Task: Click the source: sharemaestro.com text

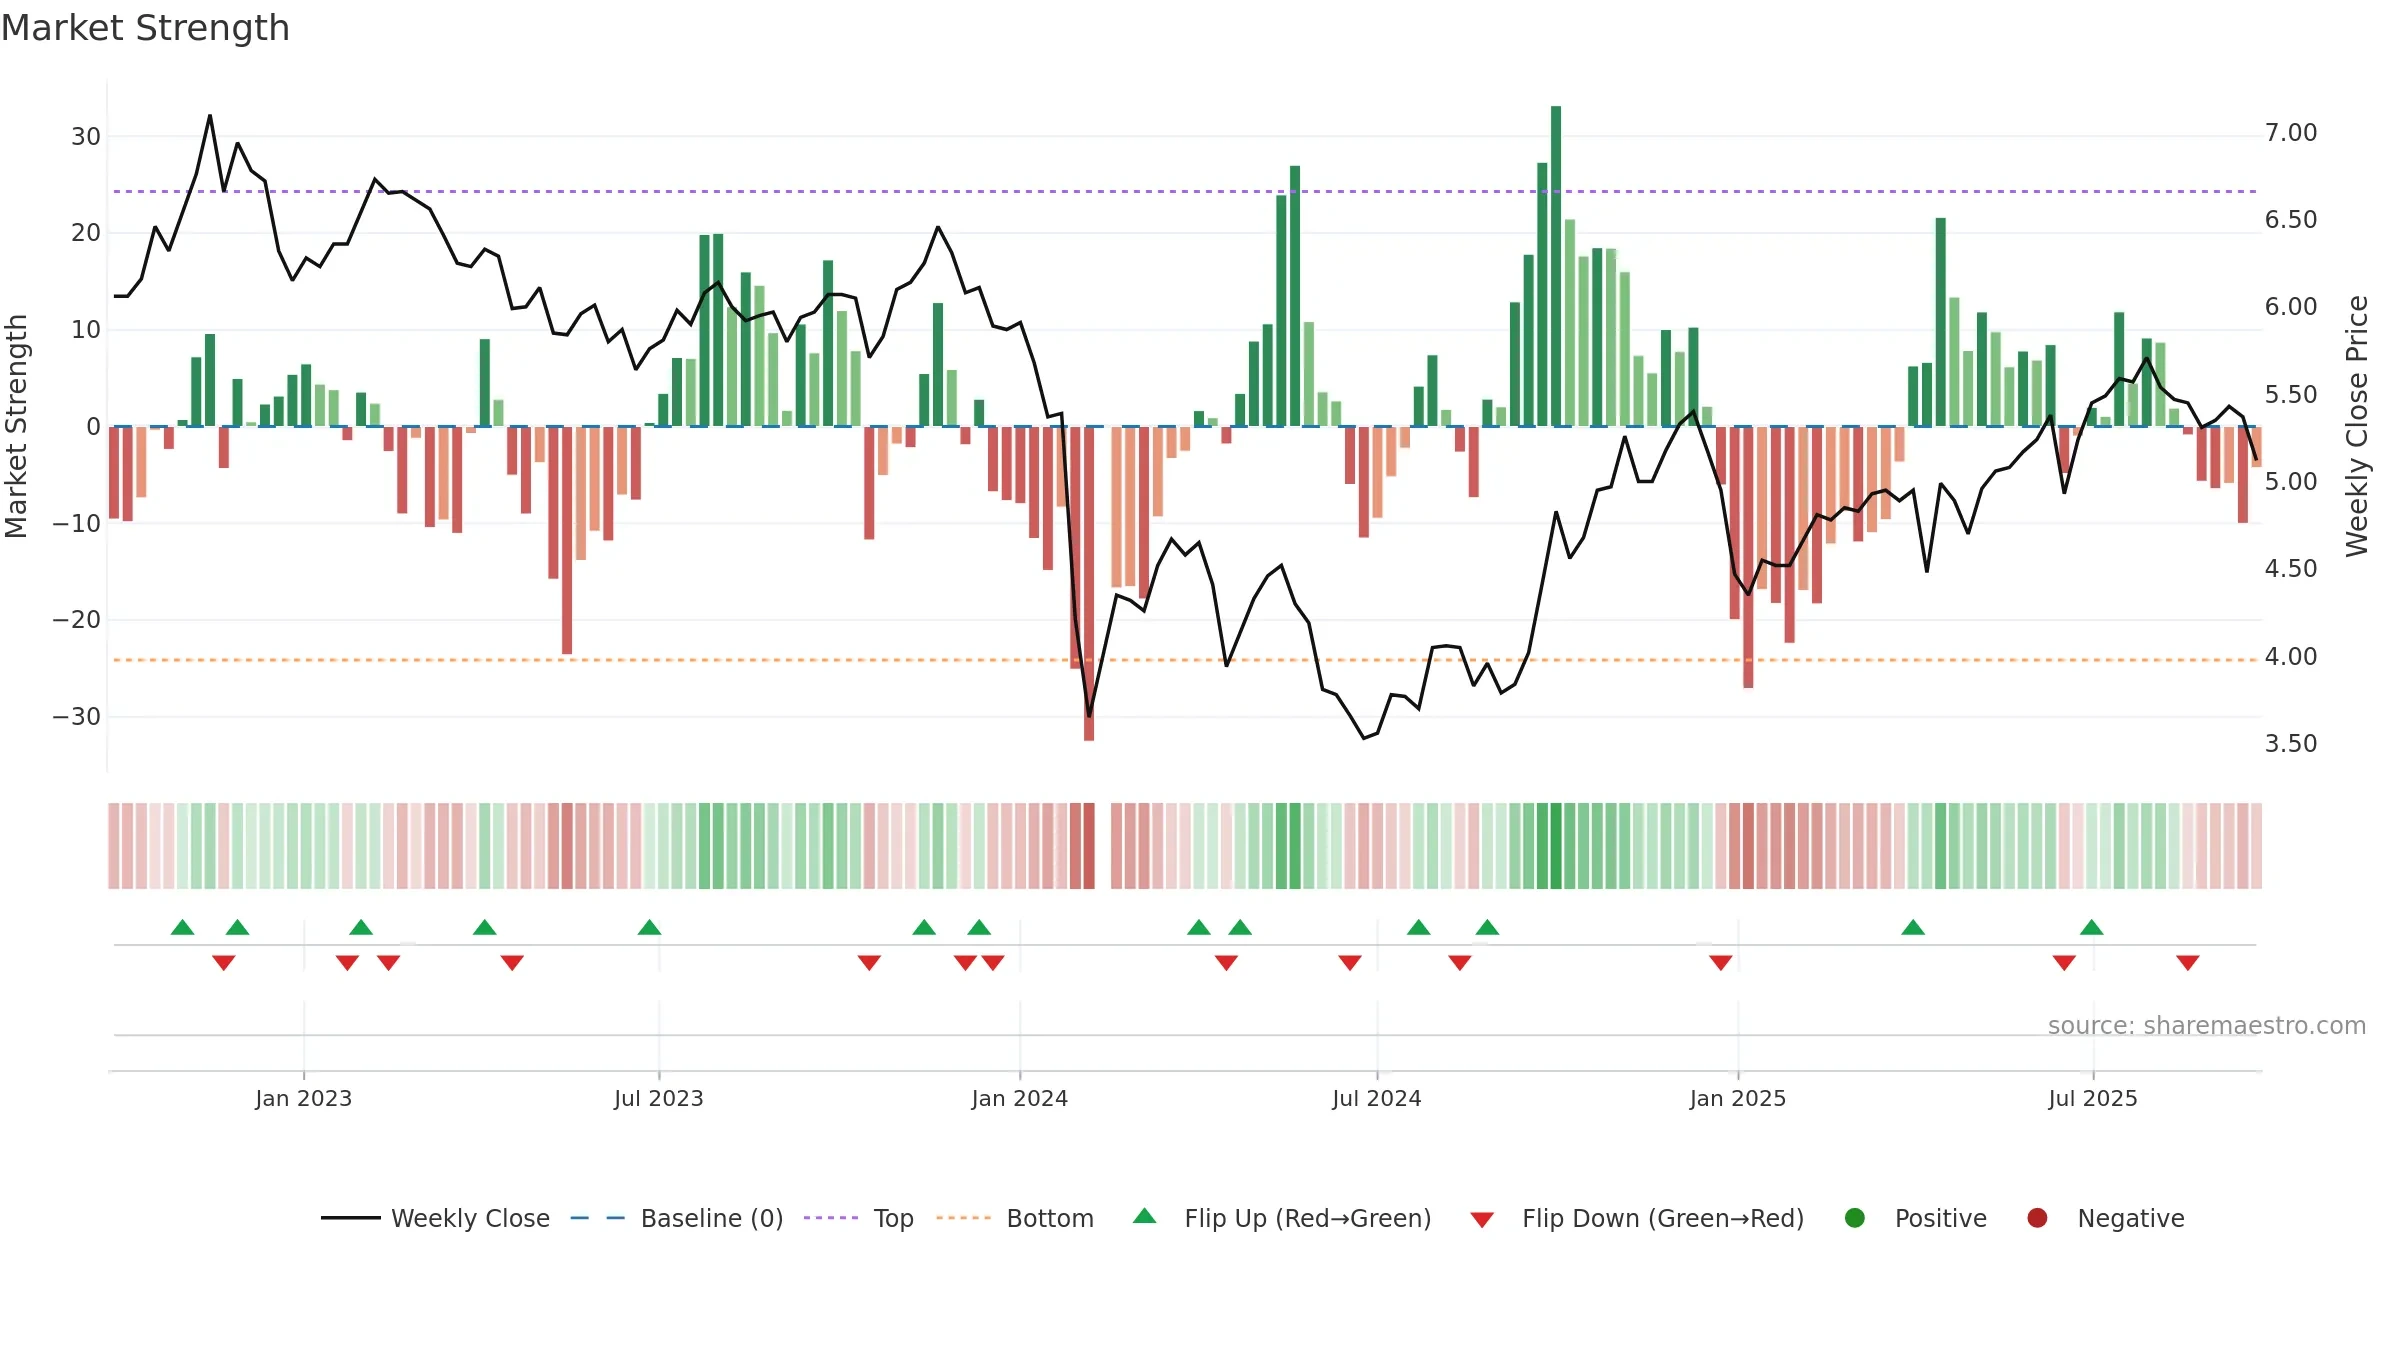Action: point(2207,1025)
